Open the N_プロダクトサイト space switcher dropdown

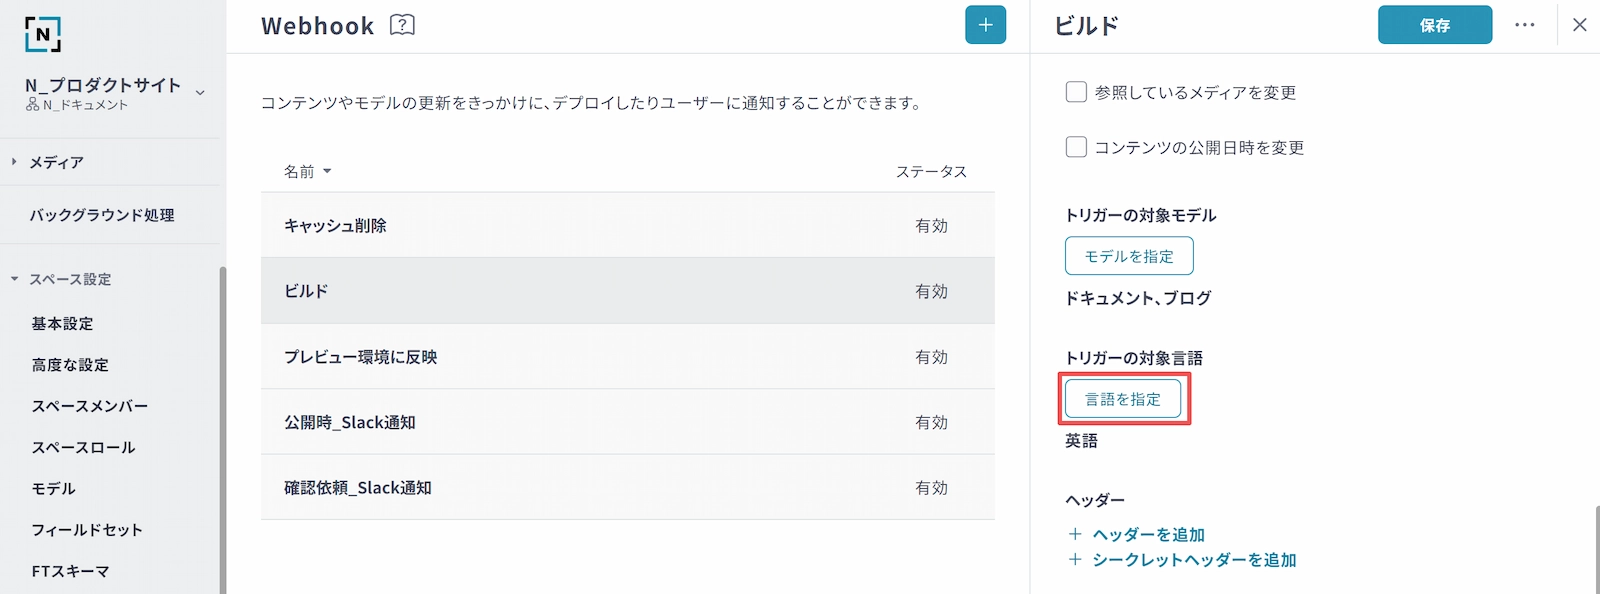coord(200,93)
